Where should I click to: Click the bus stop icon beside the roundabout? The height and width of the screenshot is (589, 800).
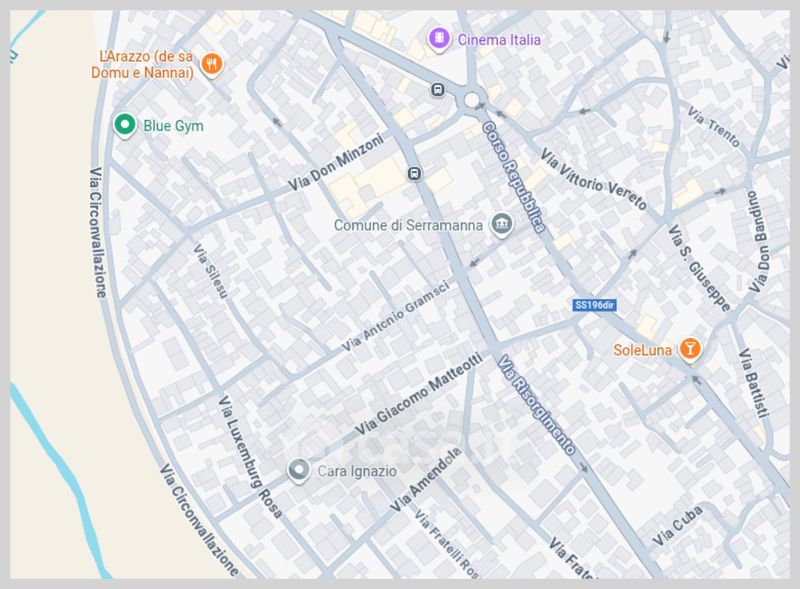click(x=437, y=90)
